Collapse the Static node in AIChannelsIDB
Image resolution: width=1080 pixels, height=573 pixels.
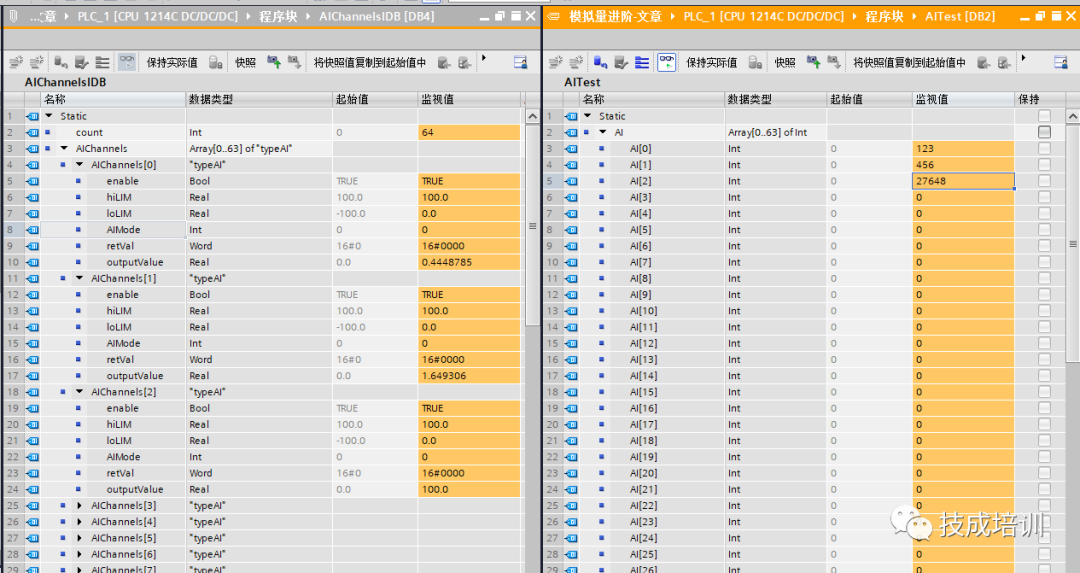click(x=48, y=116)
